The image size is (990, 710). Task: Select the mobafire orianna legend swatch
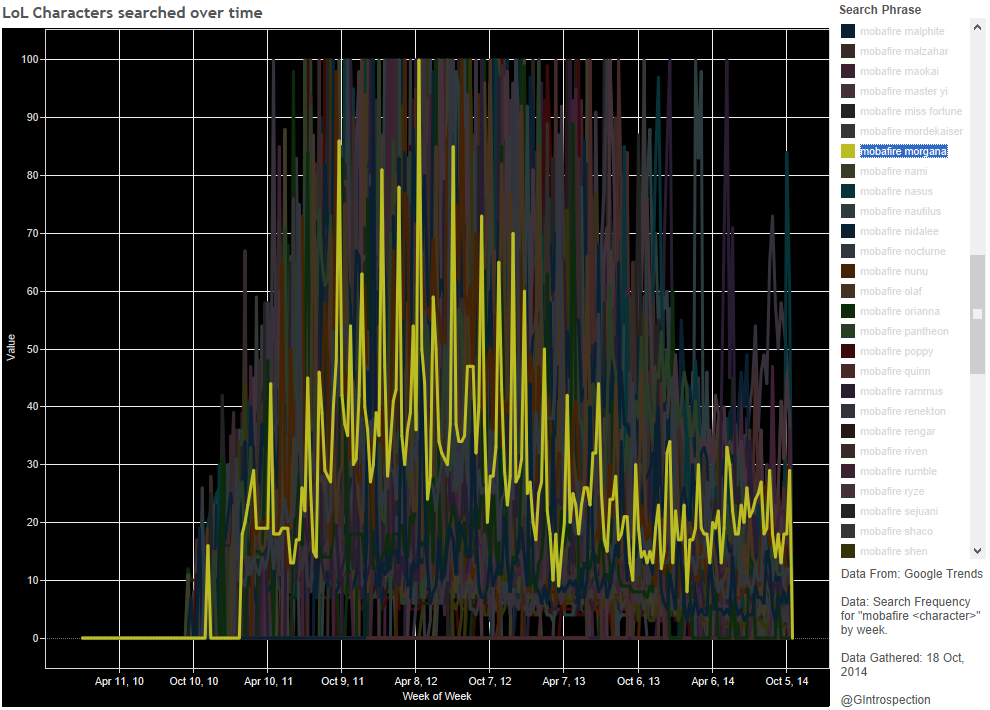tap(848, 311)
